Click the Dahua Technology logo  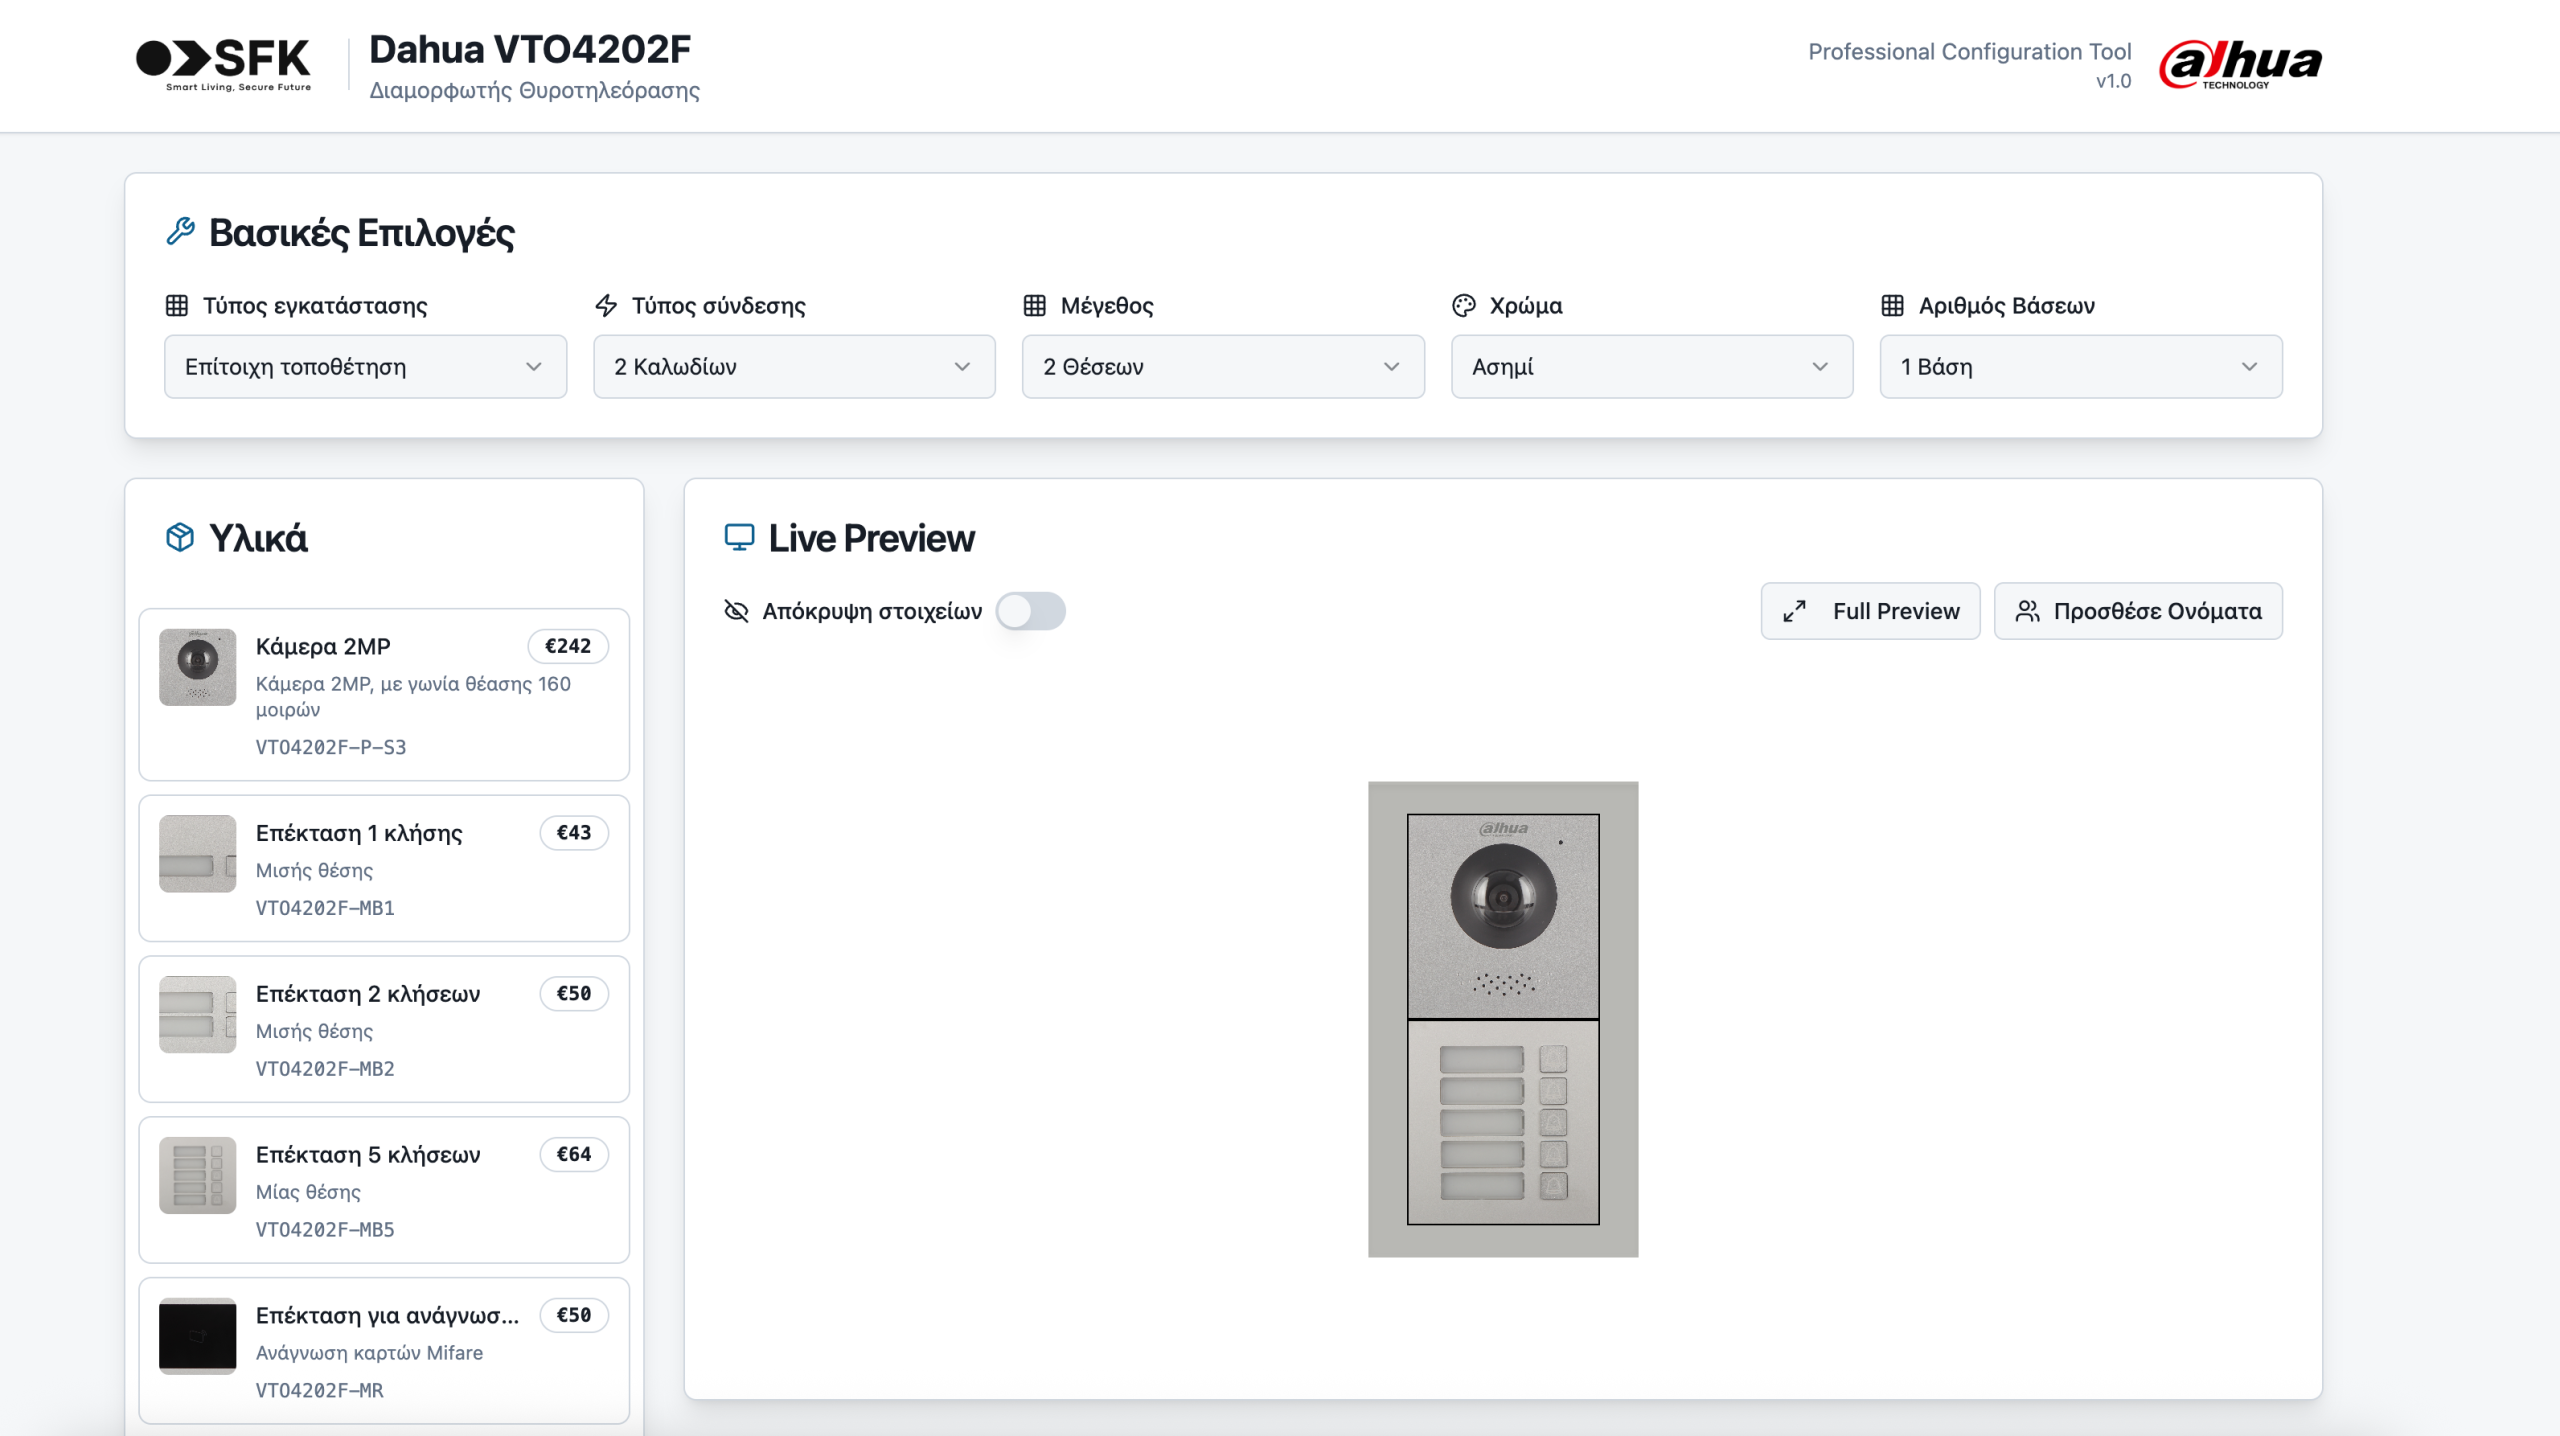point(2240,64)
